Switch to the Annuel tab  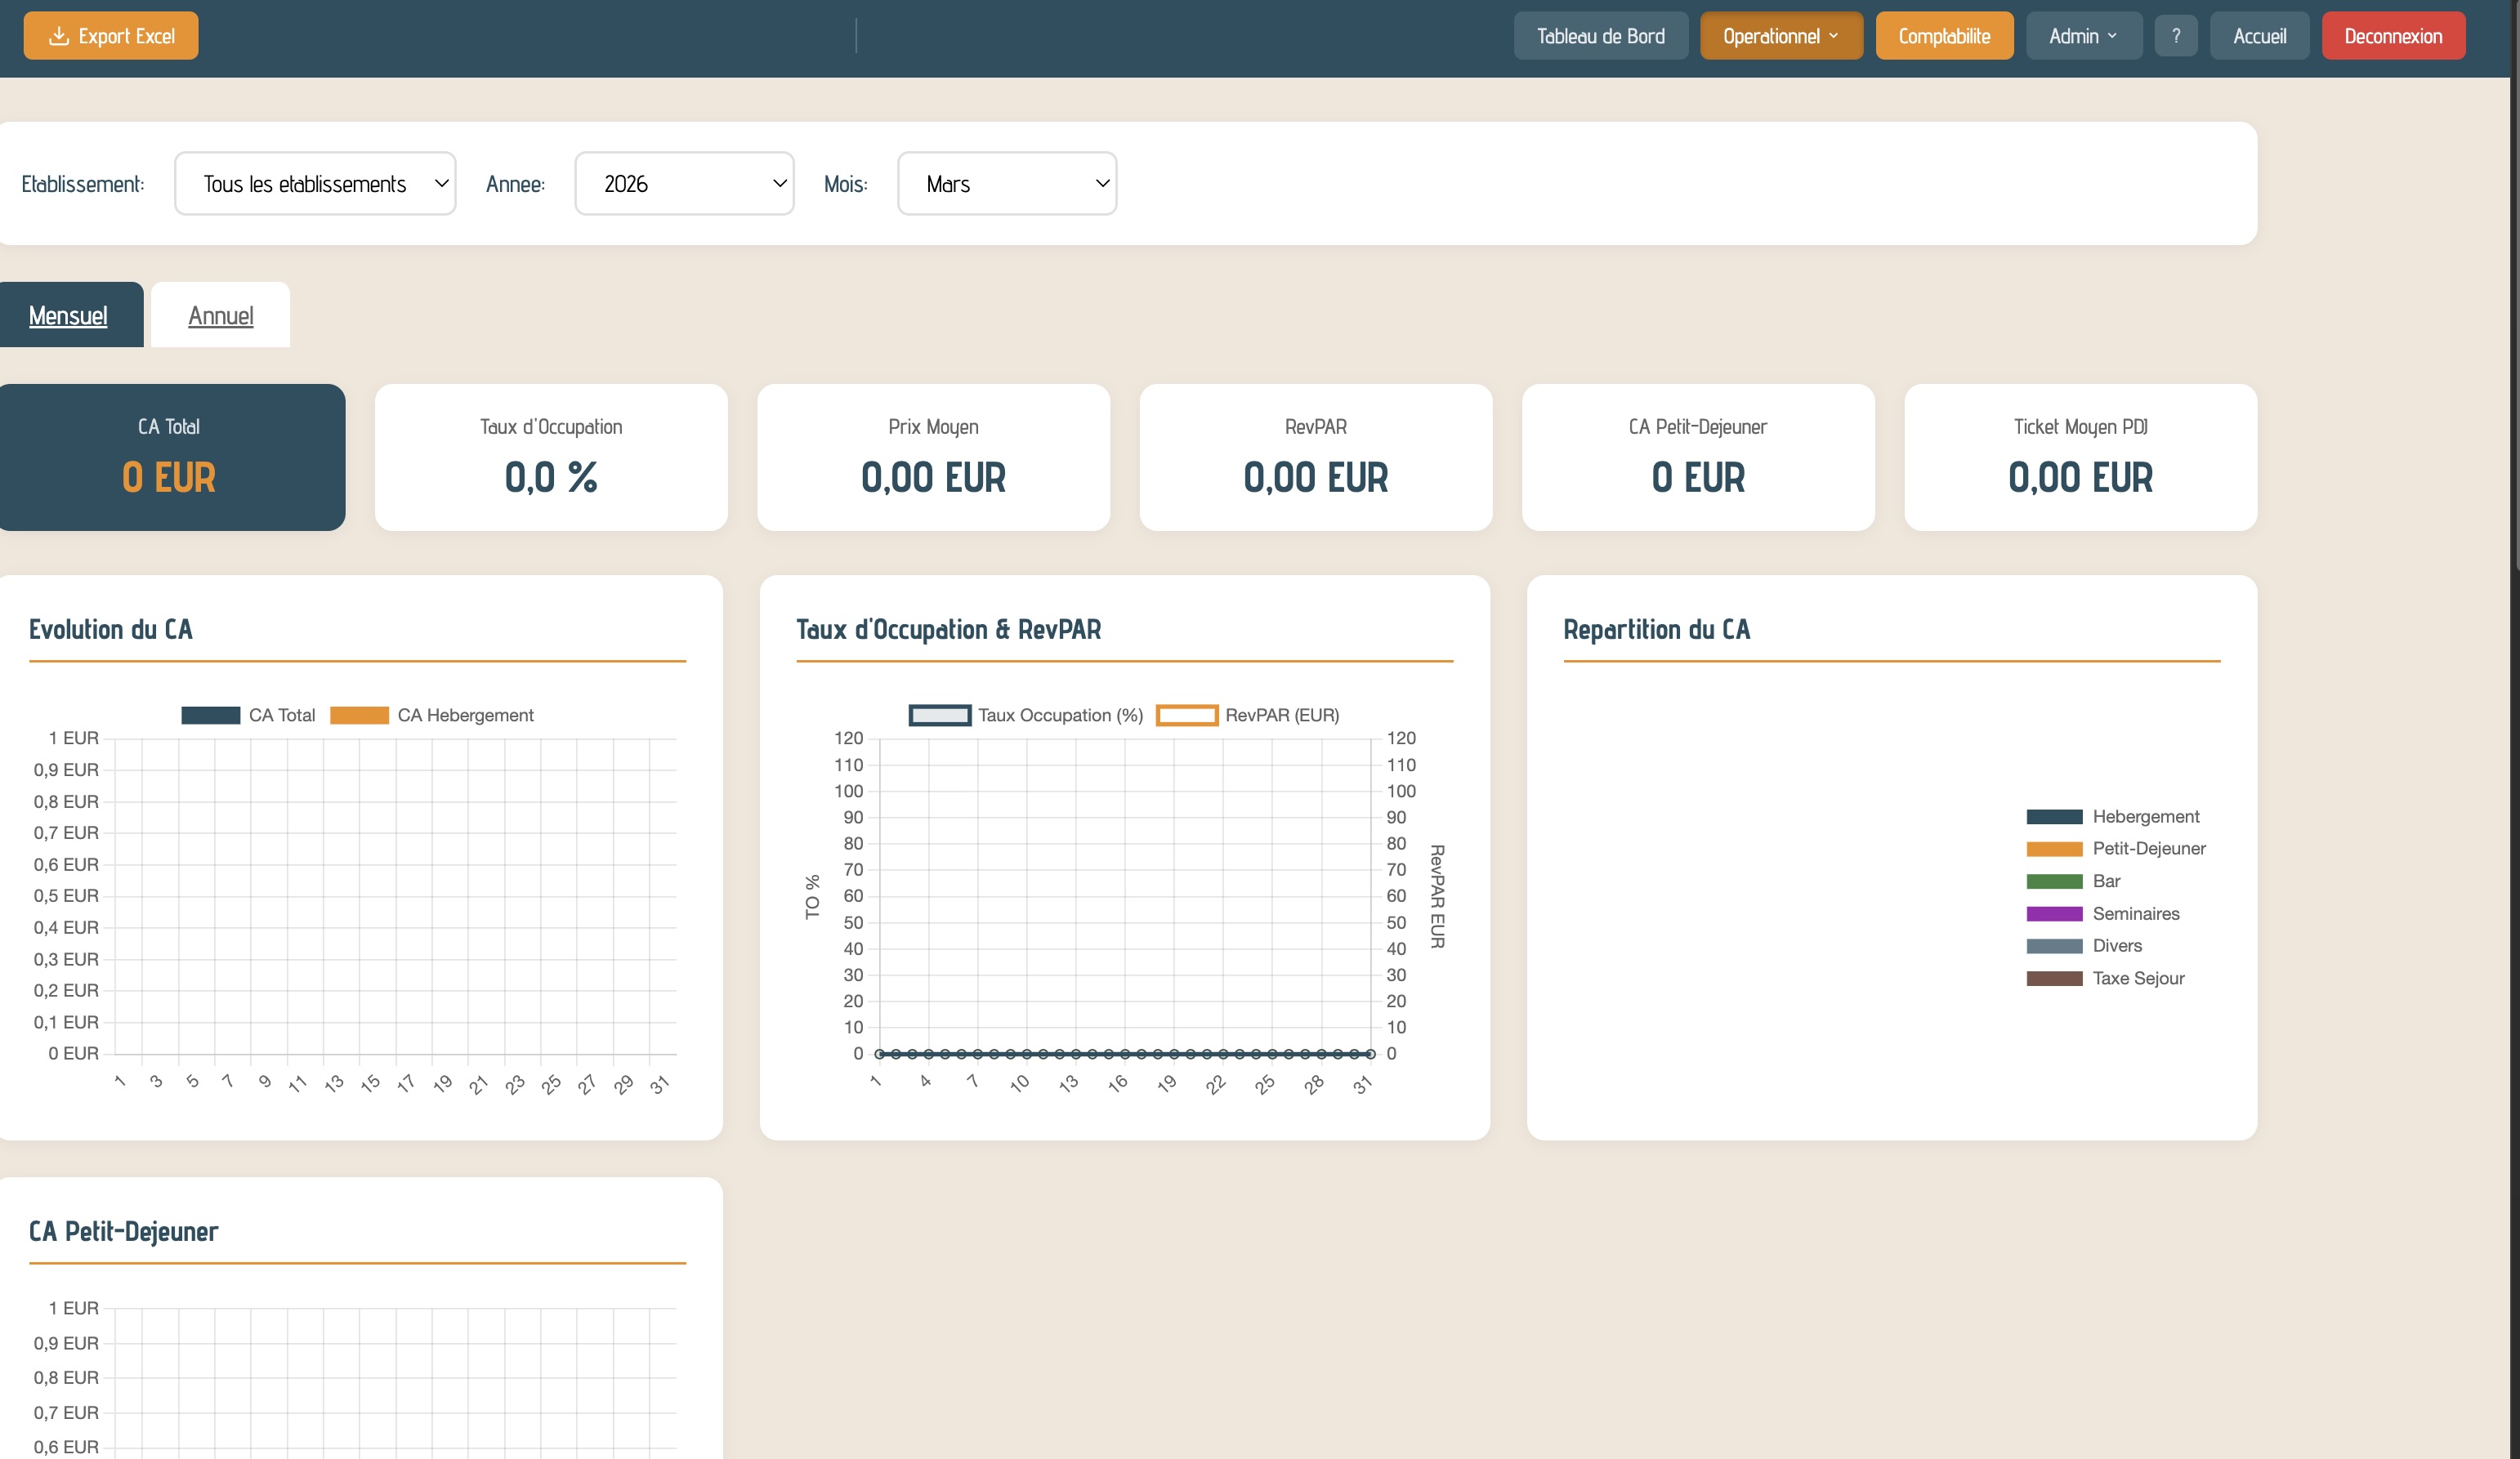coord(219,314)
